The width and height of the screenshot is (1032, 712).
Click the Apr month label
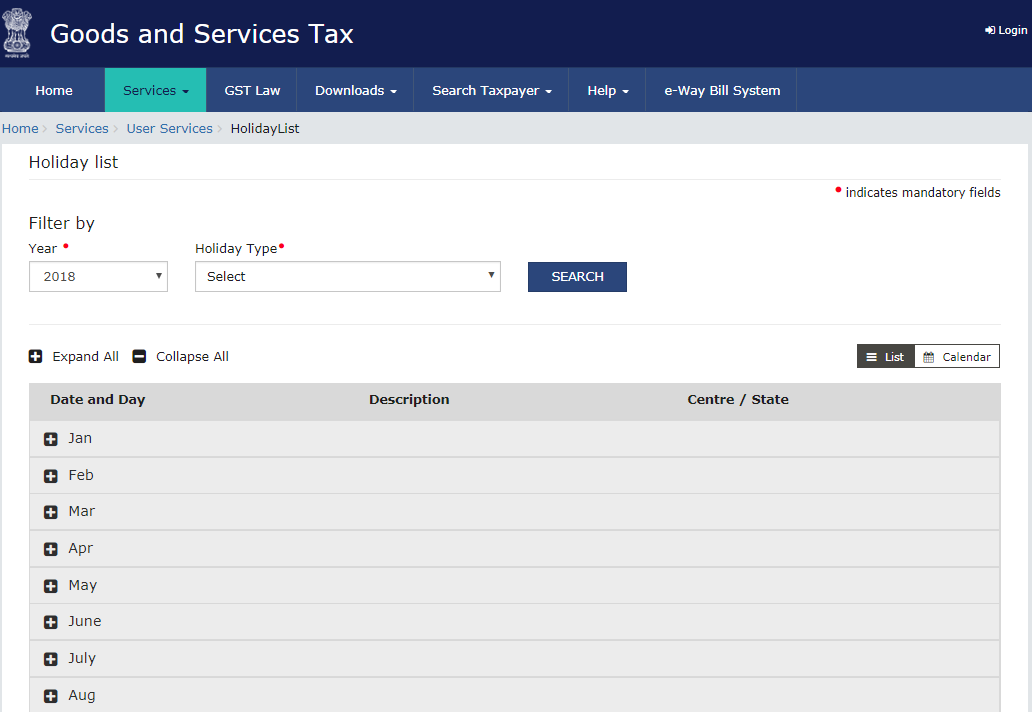tap(81, 548)
